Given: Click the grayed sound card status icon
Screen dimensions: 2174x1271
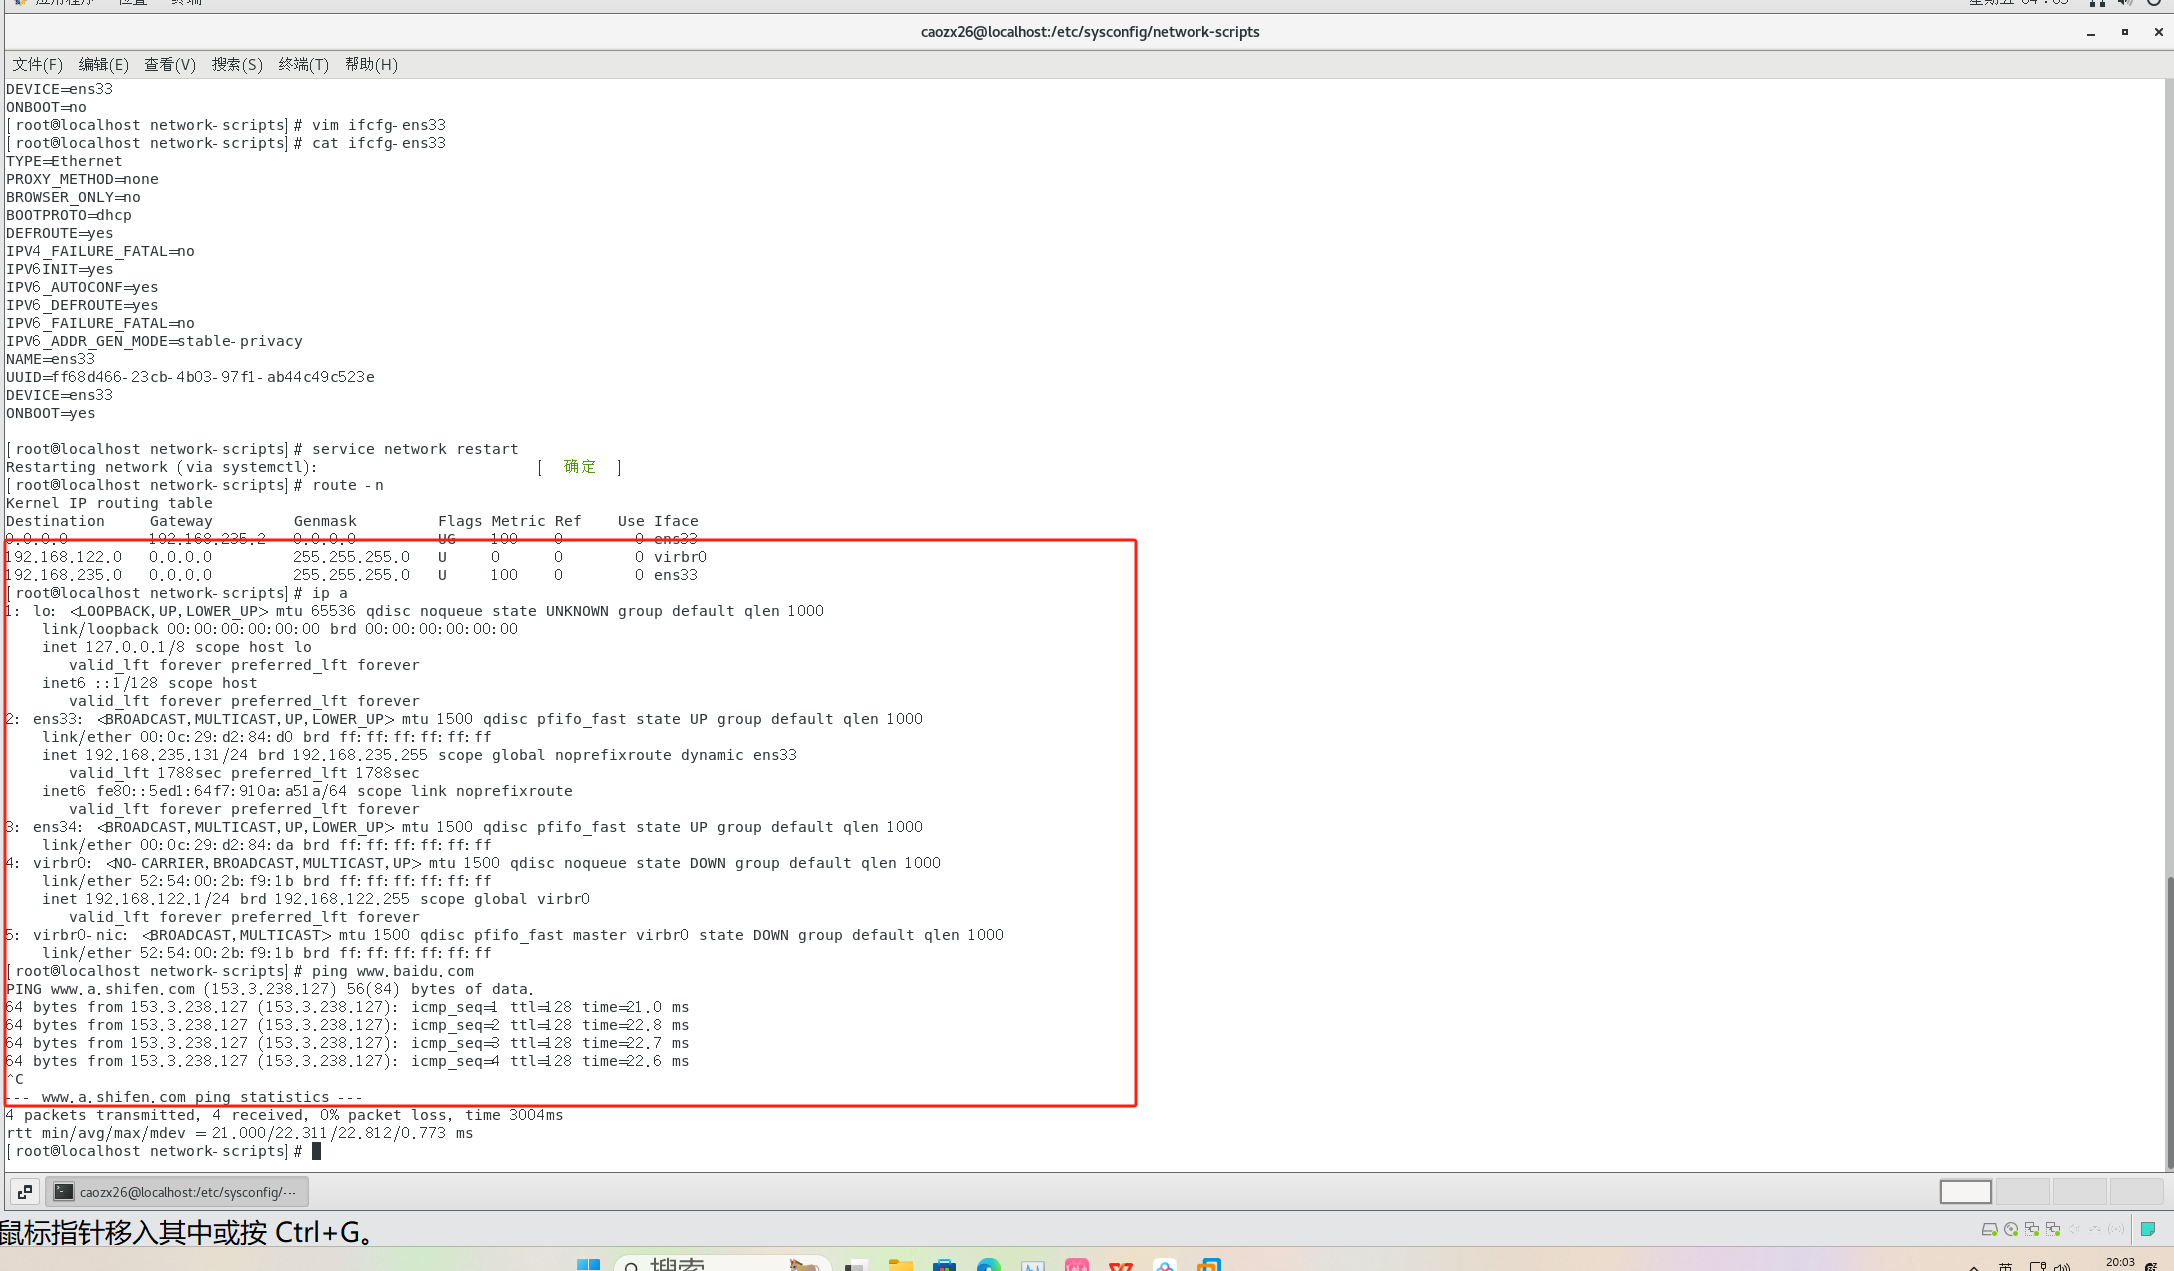Looking at the screenshot, I should click(2074, 1229).
